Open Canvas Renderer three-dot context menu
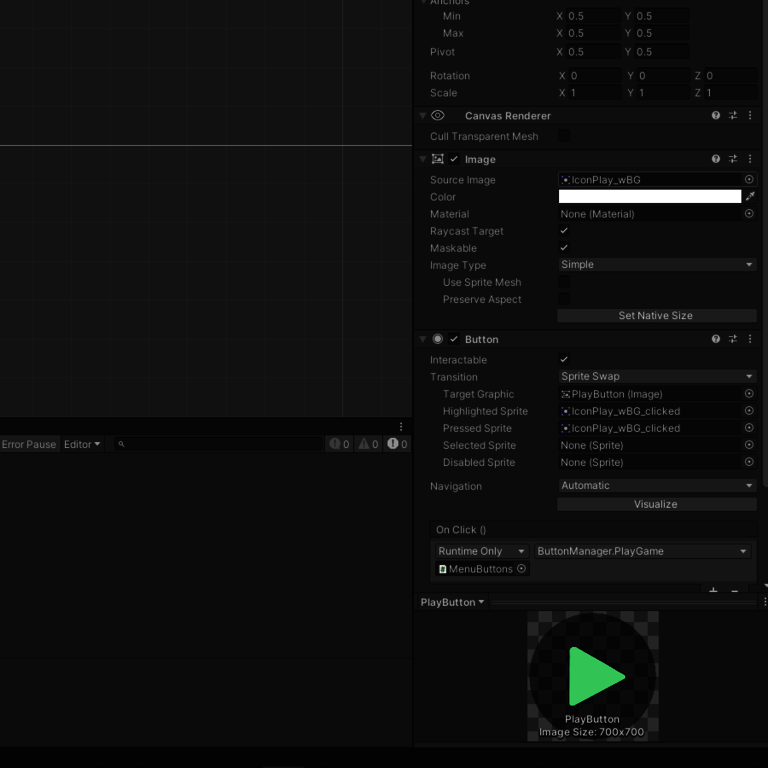This screenshot has width=768, height=768. [x=750, y=116]
